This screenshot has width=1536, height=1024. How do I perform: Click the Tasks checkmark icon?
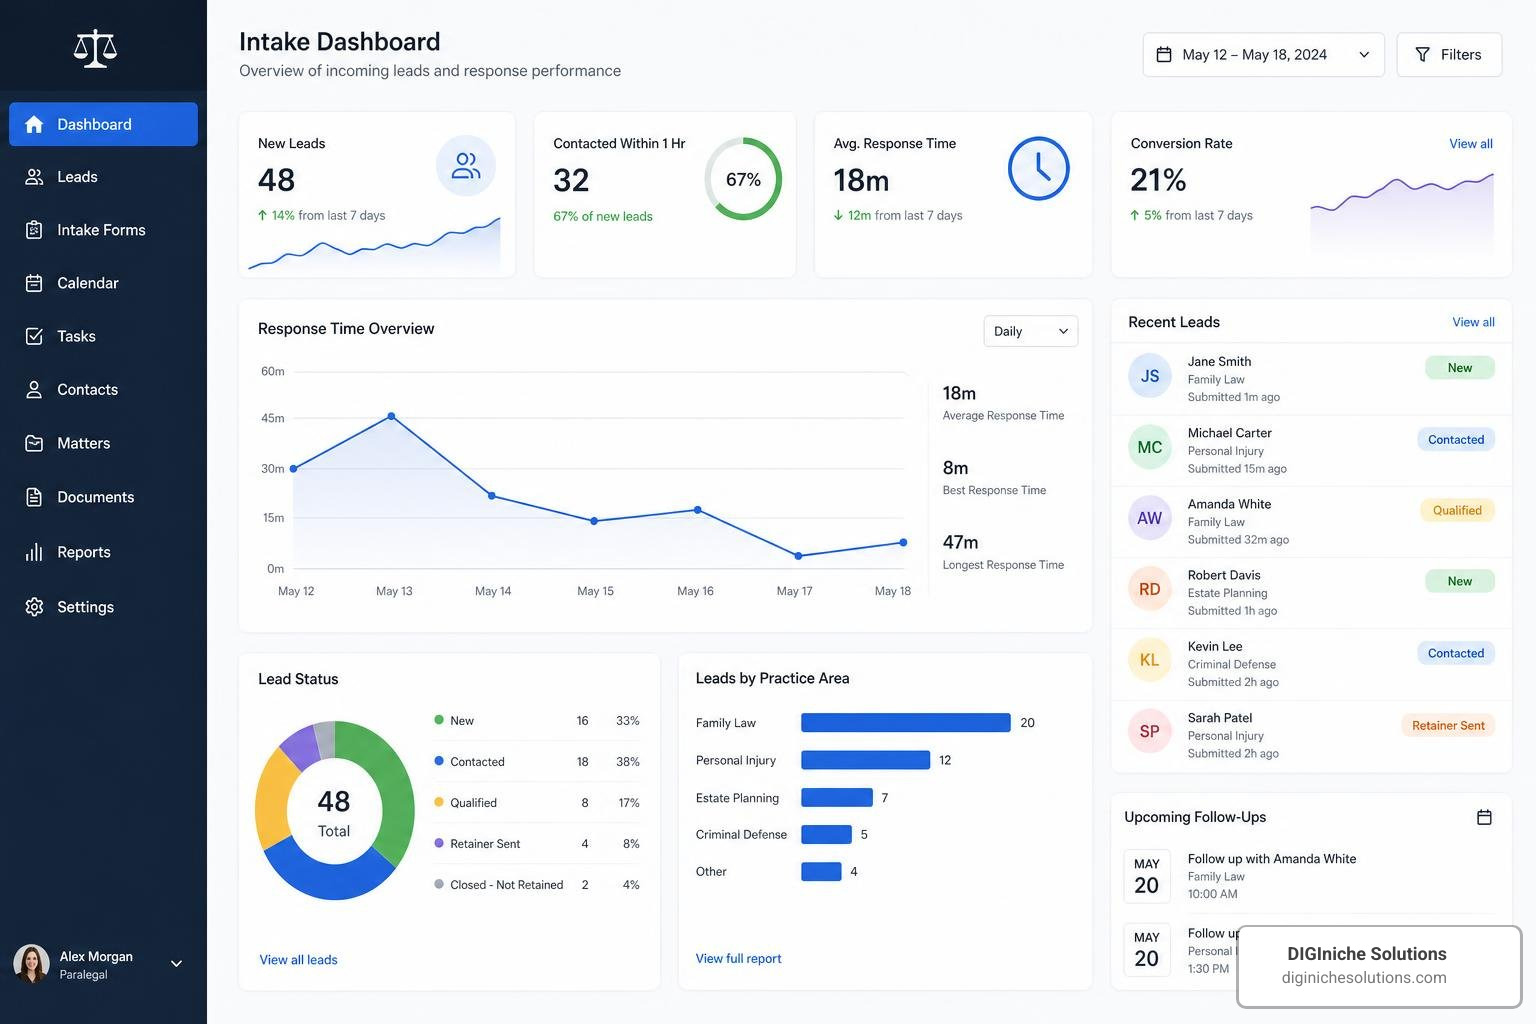(x=34, y=336)
